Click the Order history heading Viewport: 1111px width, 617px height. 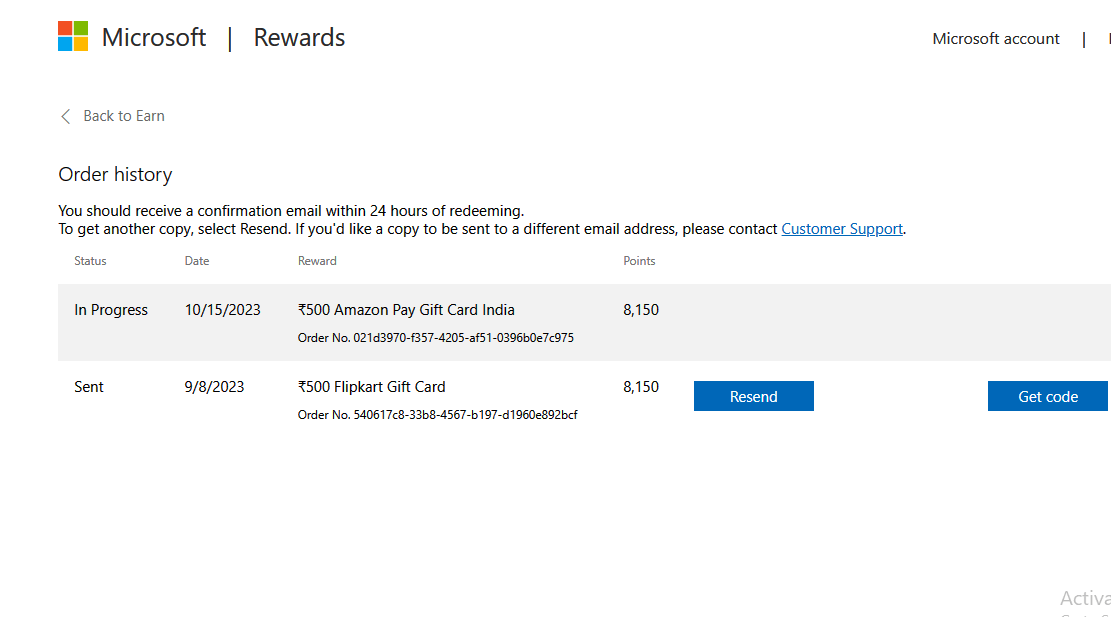(x=115, y=175)
